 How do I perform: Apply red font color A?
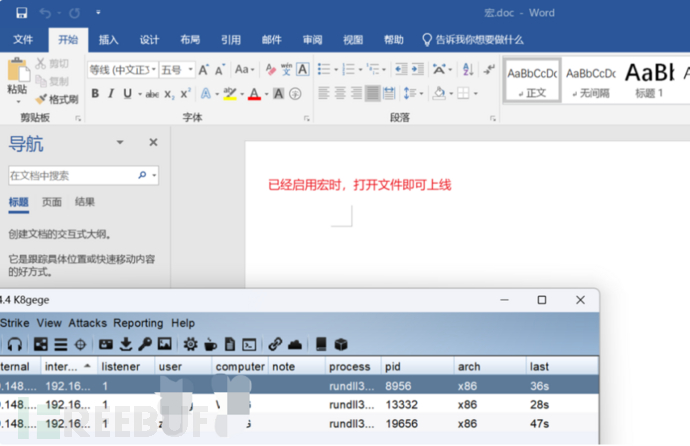coord(254,93)
